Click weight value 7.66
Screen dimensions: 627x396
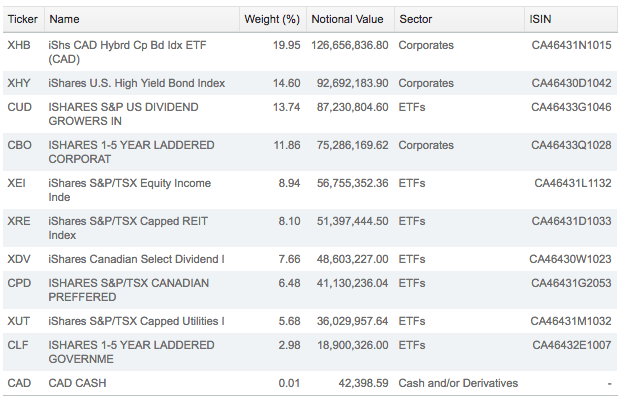tap(289, 259)
